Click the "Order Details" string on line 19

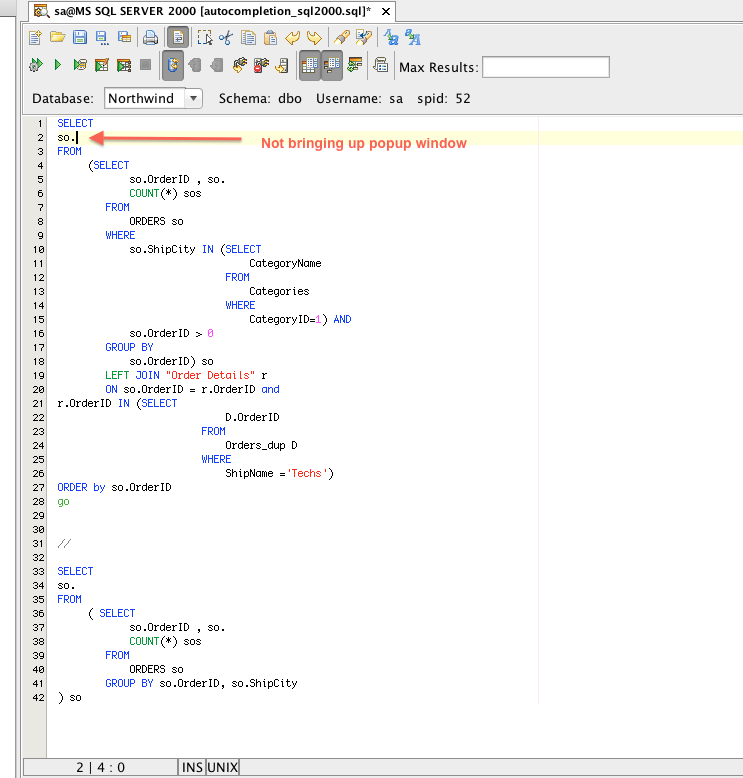(x=210, y=375)
